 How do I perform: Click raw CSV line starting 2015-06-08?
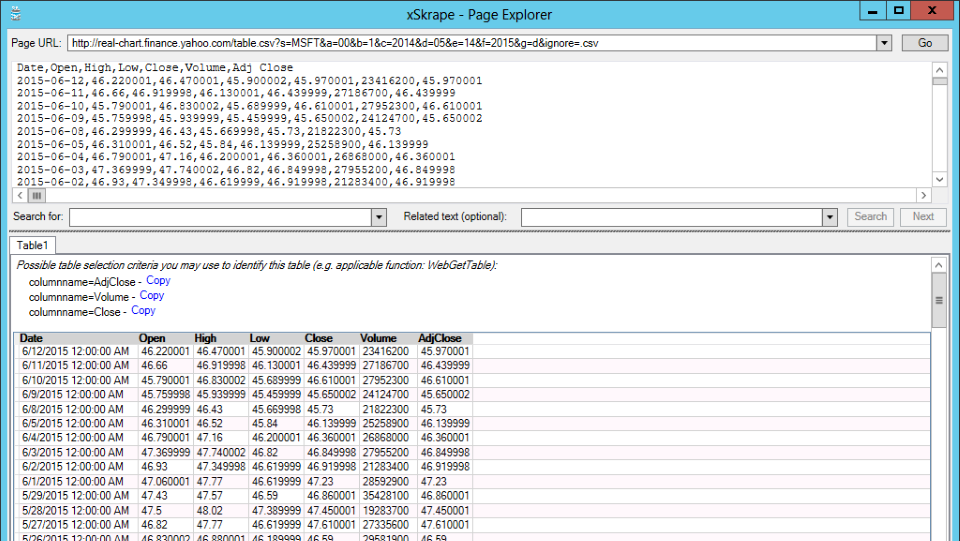(209, 131)
